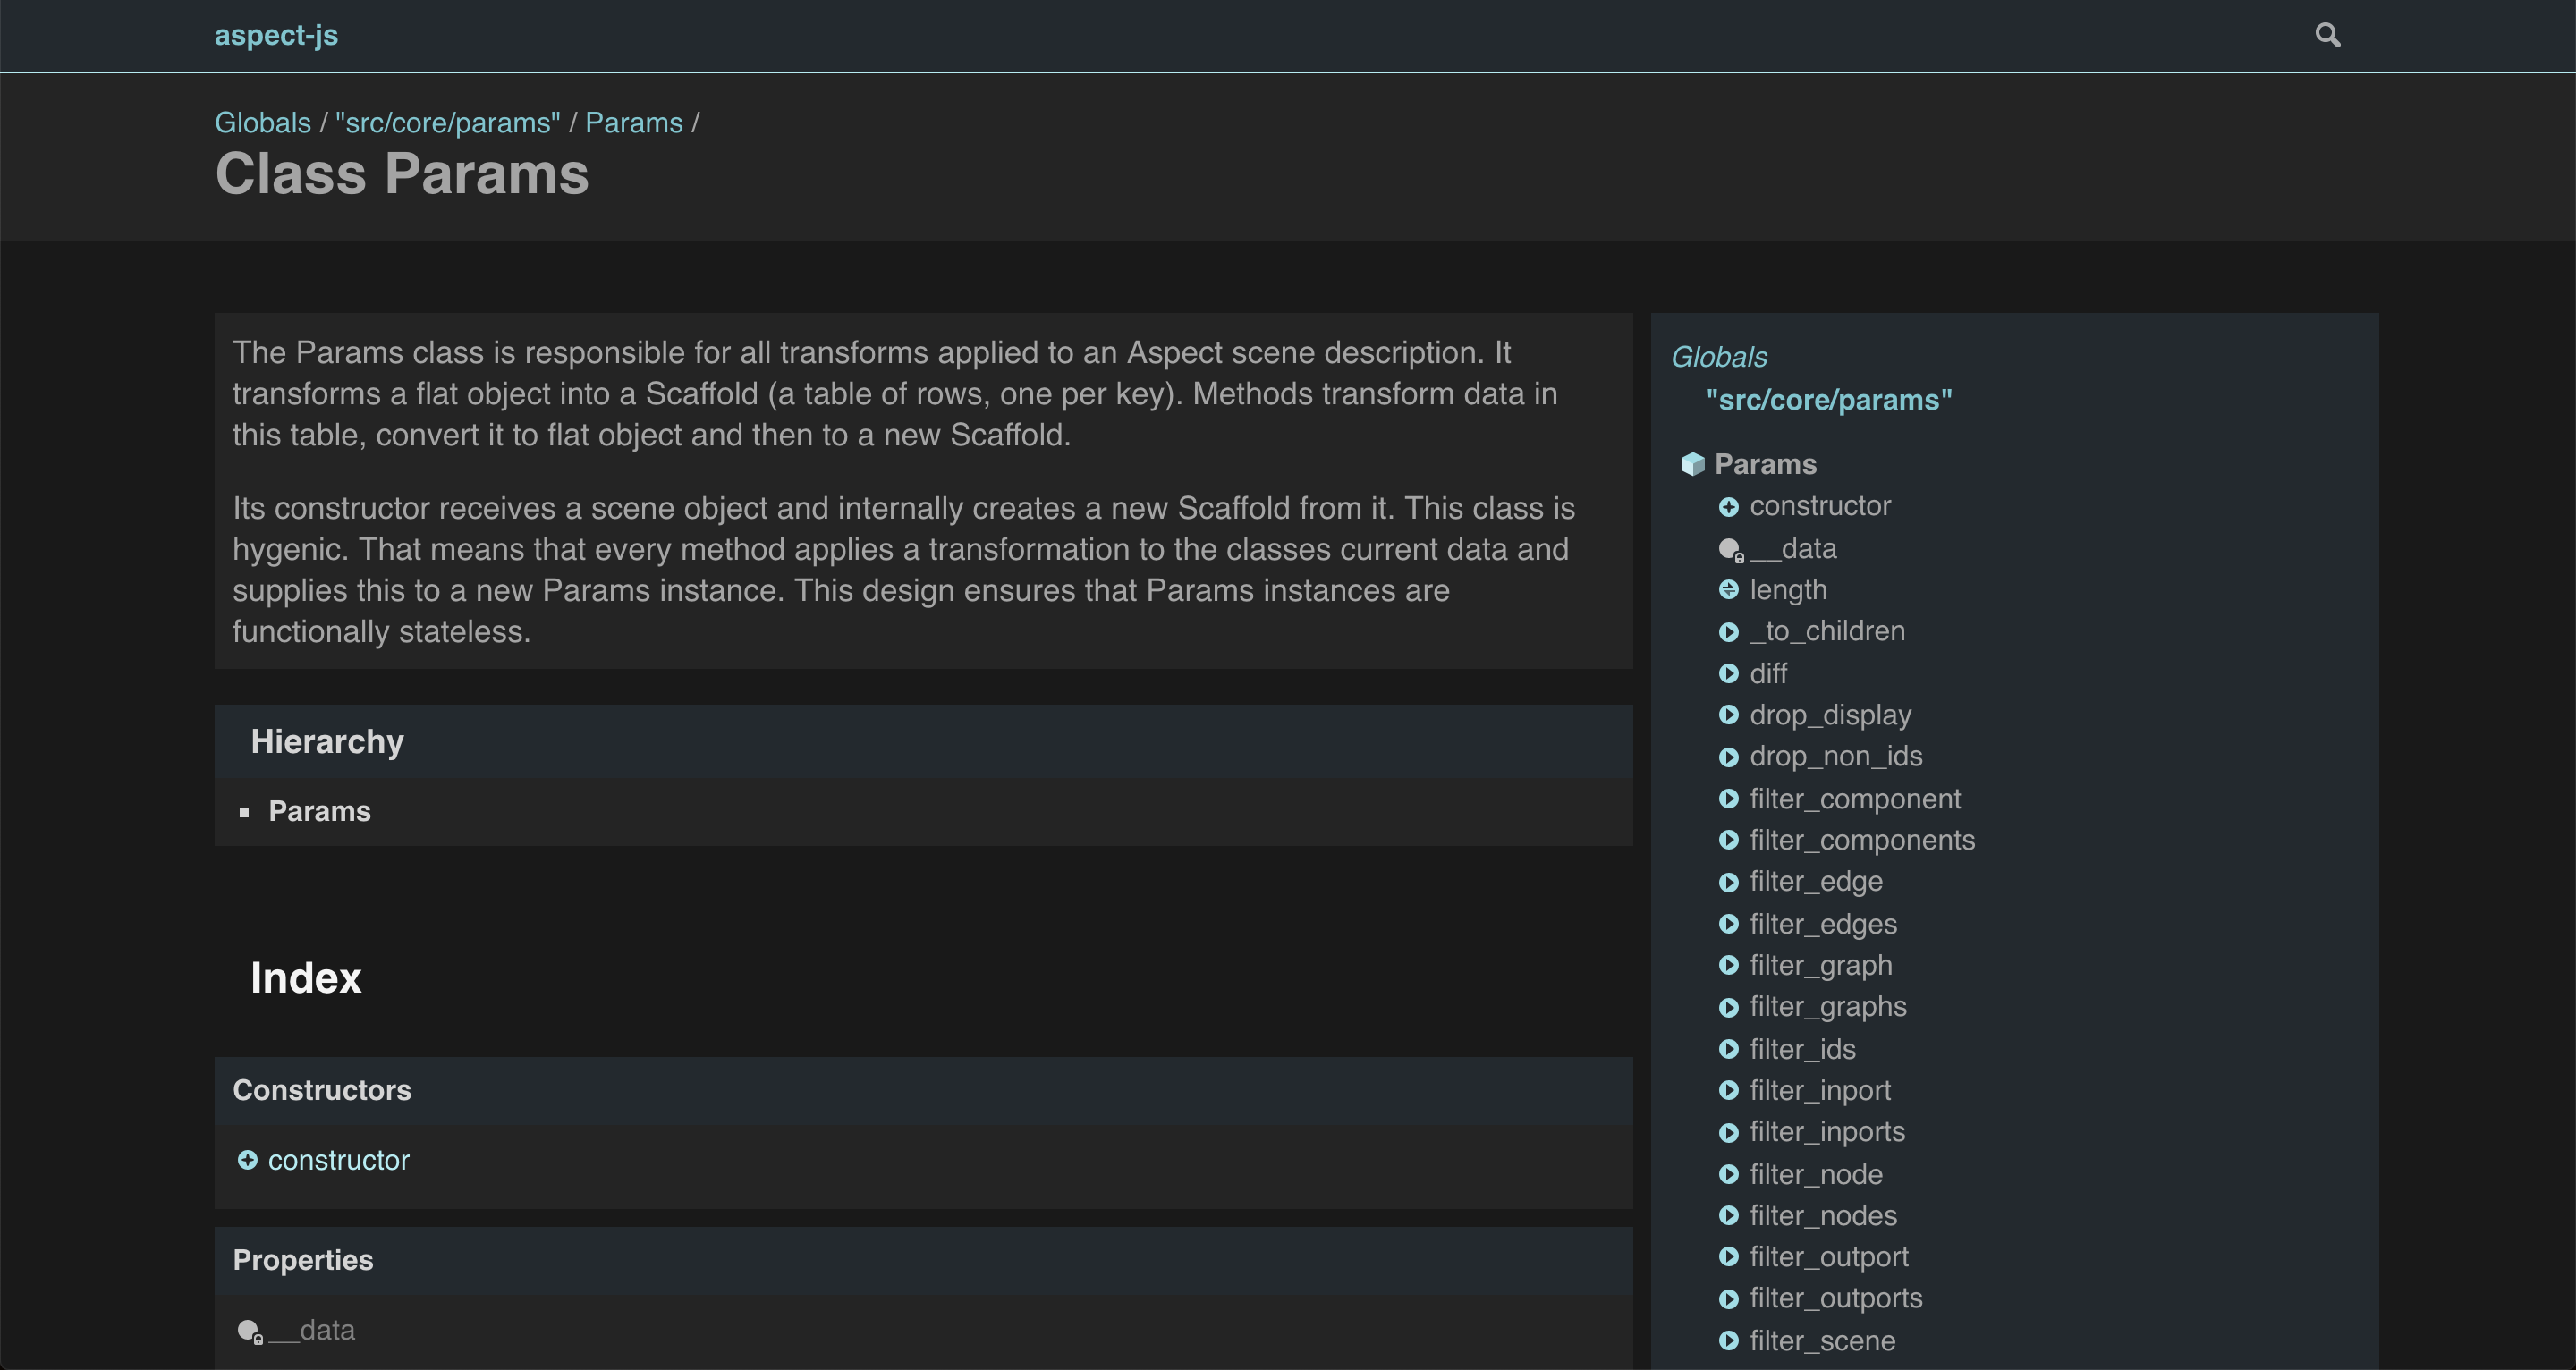Select _to_children in the sidebar list
The height and width of the screenshot is (1370, 2576).
(x=1826, y=631)
